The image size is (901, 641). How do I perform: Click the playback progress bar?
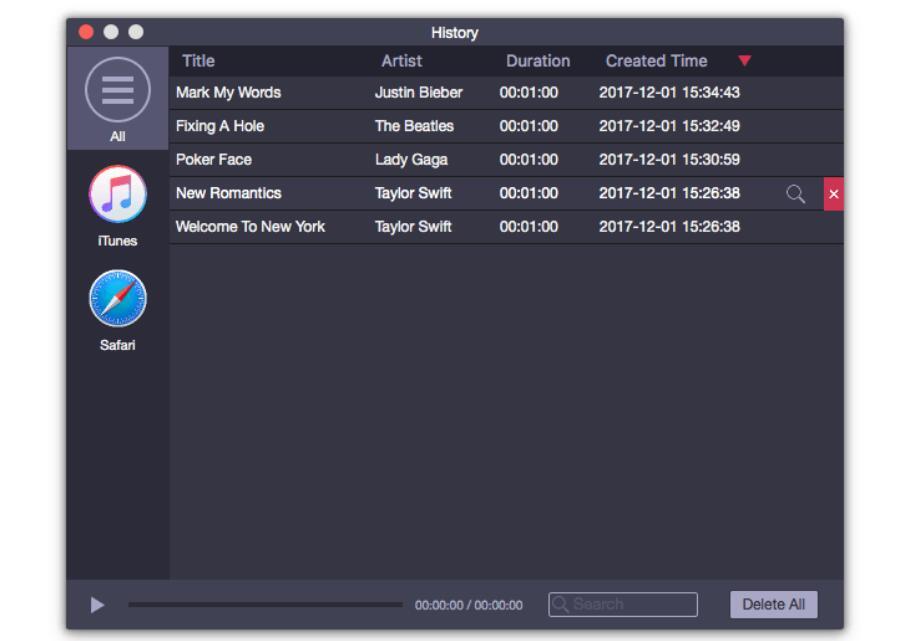pos(265,605)
